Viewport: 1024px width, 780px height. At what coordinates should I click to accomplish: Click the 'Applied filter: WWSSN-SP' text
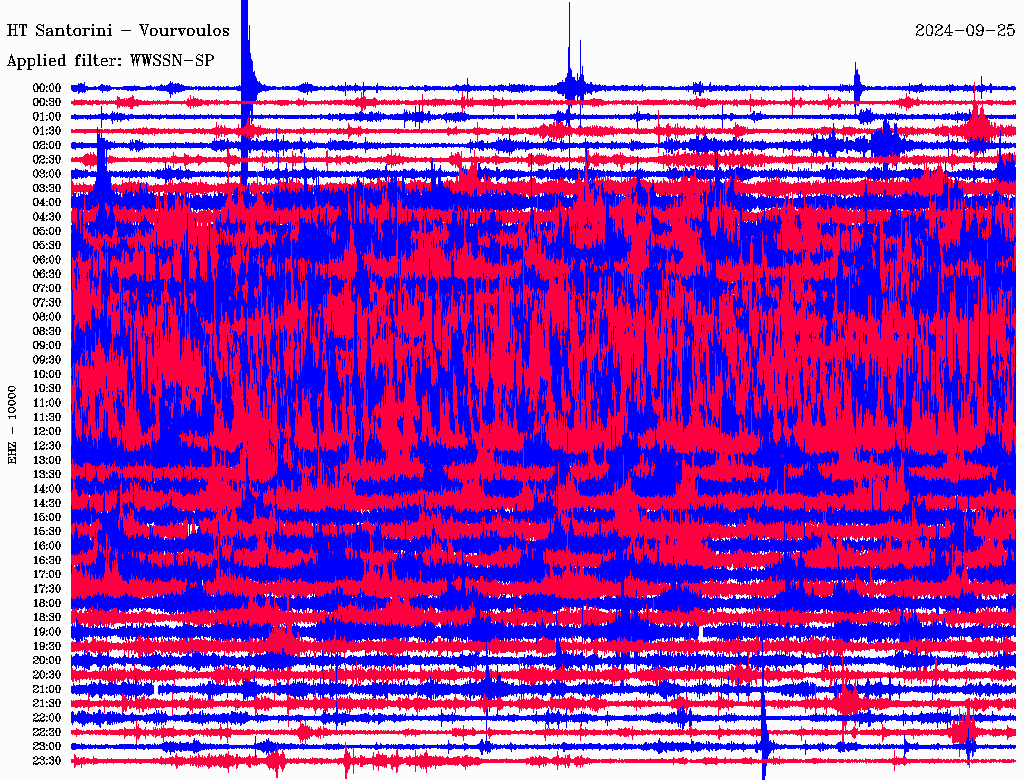pyautogui.click(x=110, y=61)
